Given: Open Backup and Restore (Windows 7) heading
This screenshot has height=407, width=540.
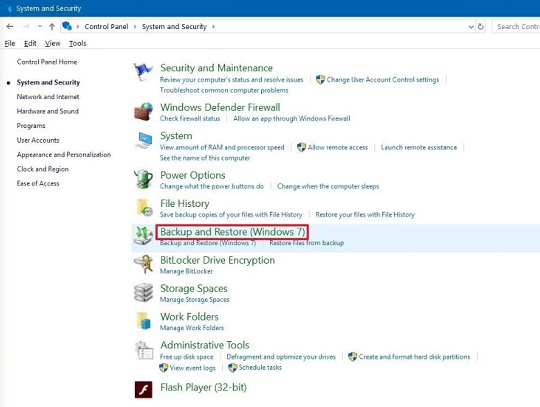Looking at the screenshot, I should pos(232,232).
